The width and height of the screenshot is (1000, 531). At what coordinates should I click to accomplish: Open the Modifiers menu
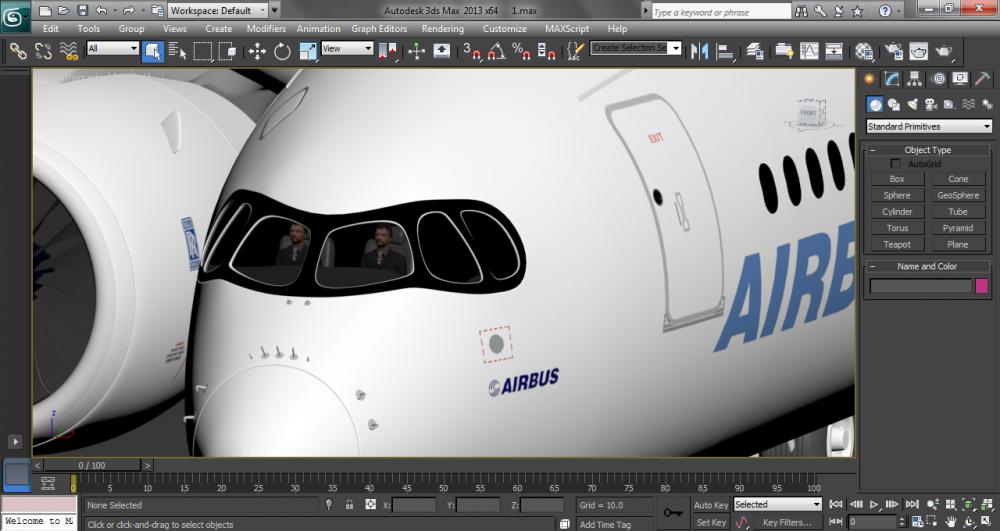266,29
